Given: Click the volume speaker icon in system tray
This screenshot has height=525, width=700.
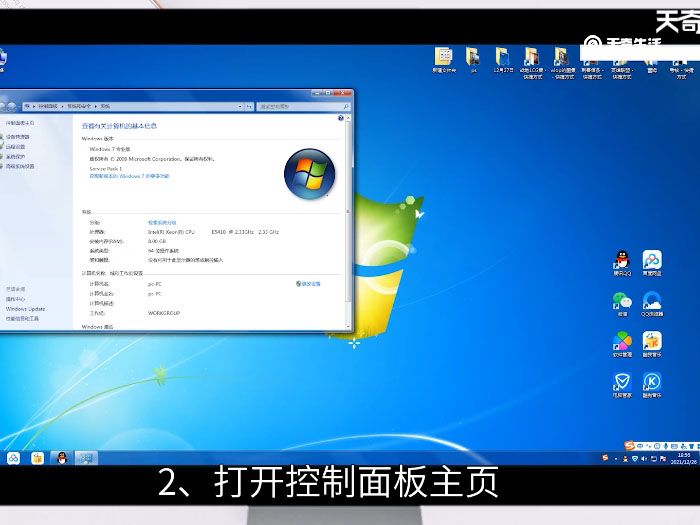Looking at the screenshot, I should (x=644, y=458).
